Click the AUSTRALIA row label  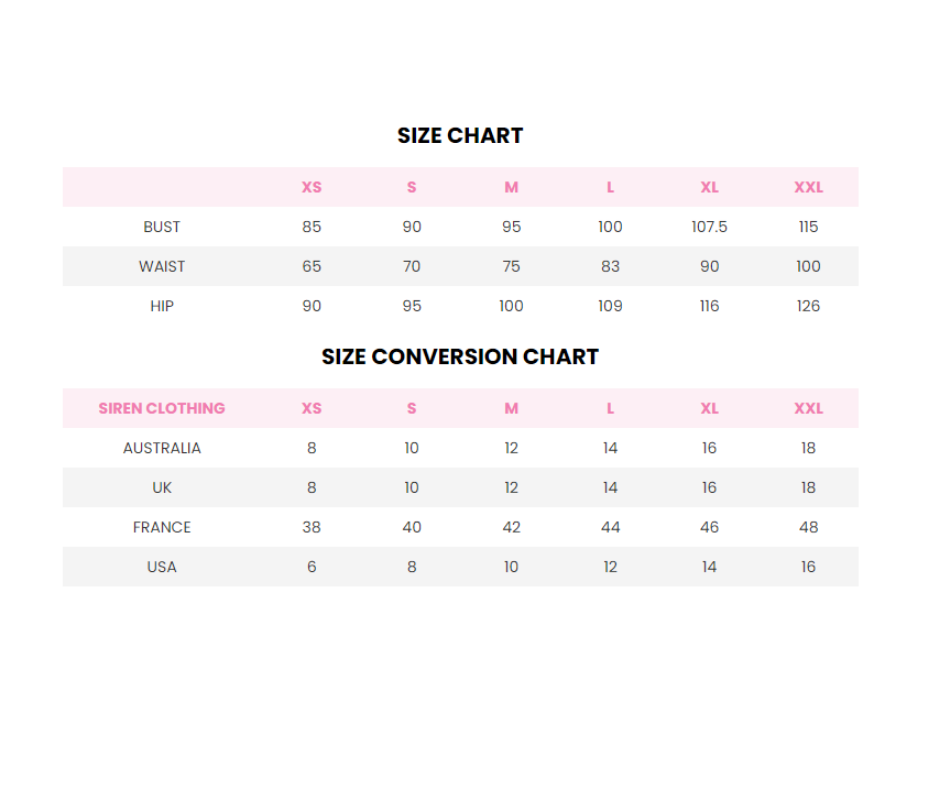(x=161, y=448)
